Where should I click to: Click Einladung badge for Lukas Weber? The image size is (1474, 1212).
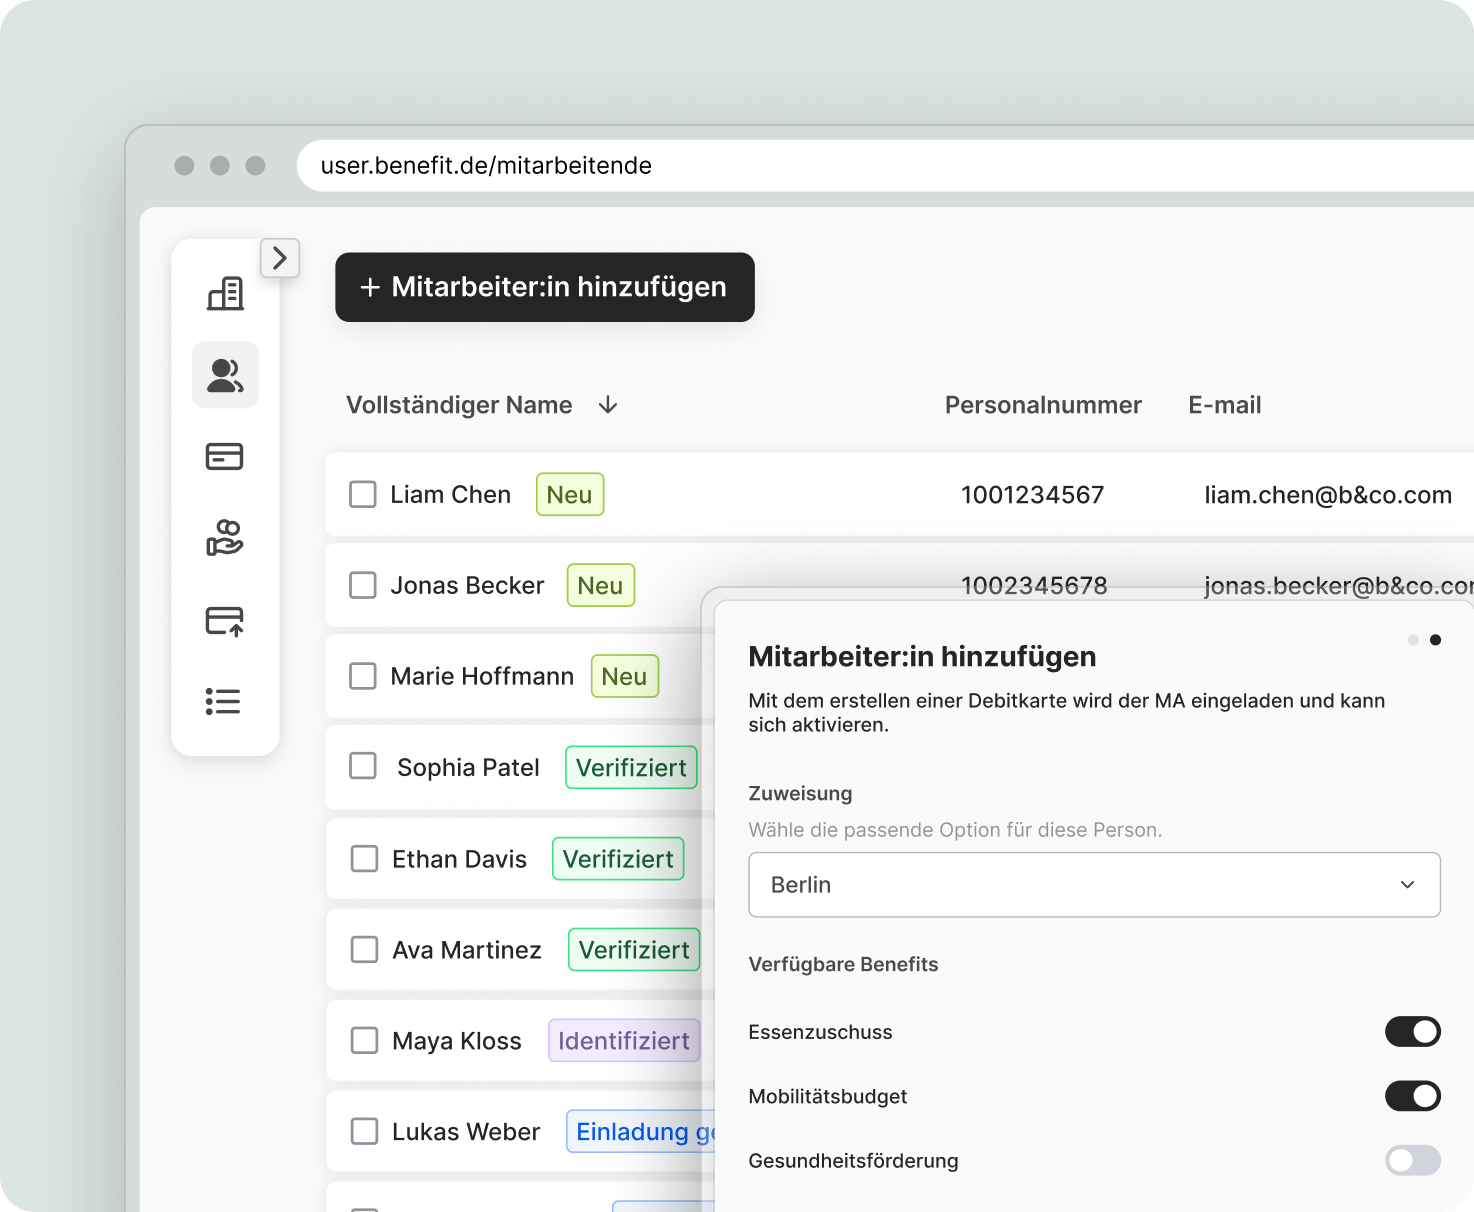tap(641, 1132)
